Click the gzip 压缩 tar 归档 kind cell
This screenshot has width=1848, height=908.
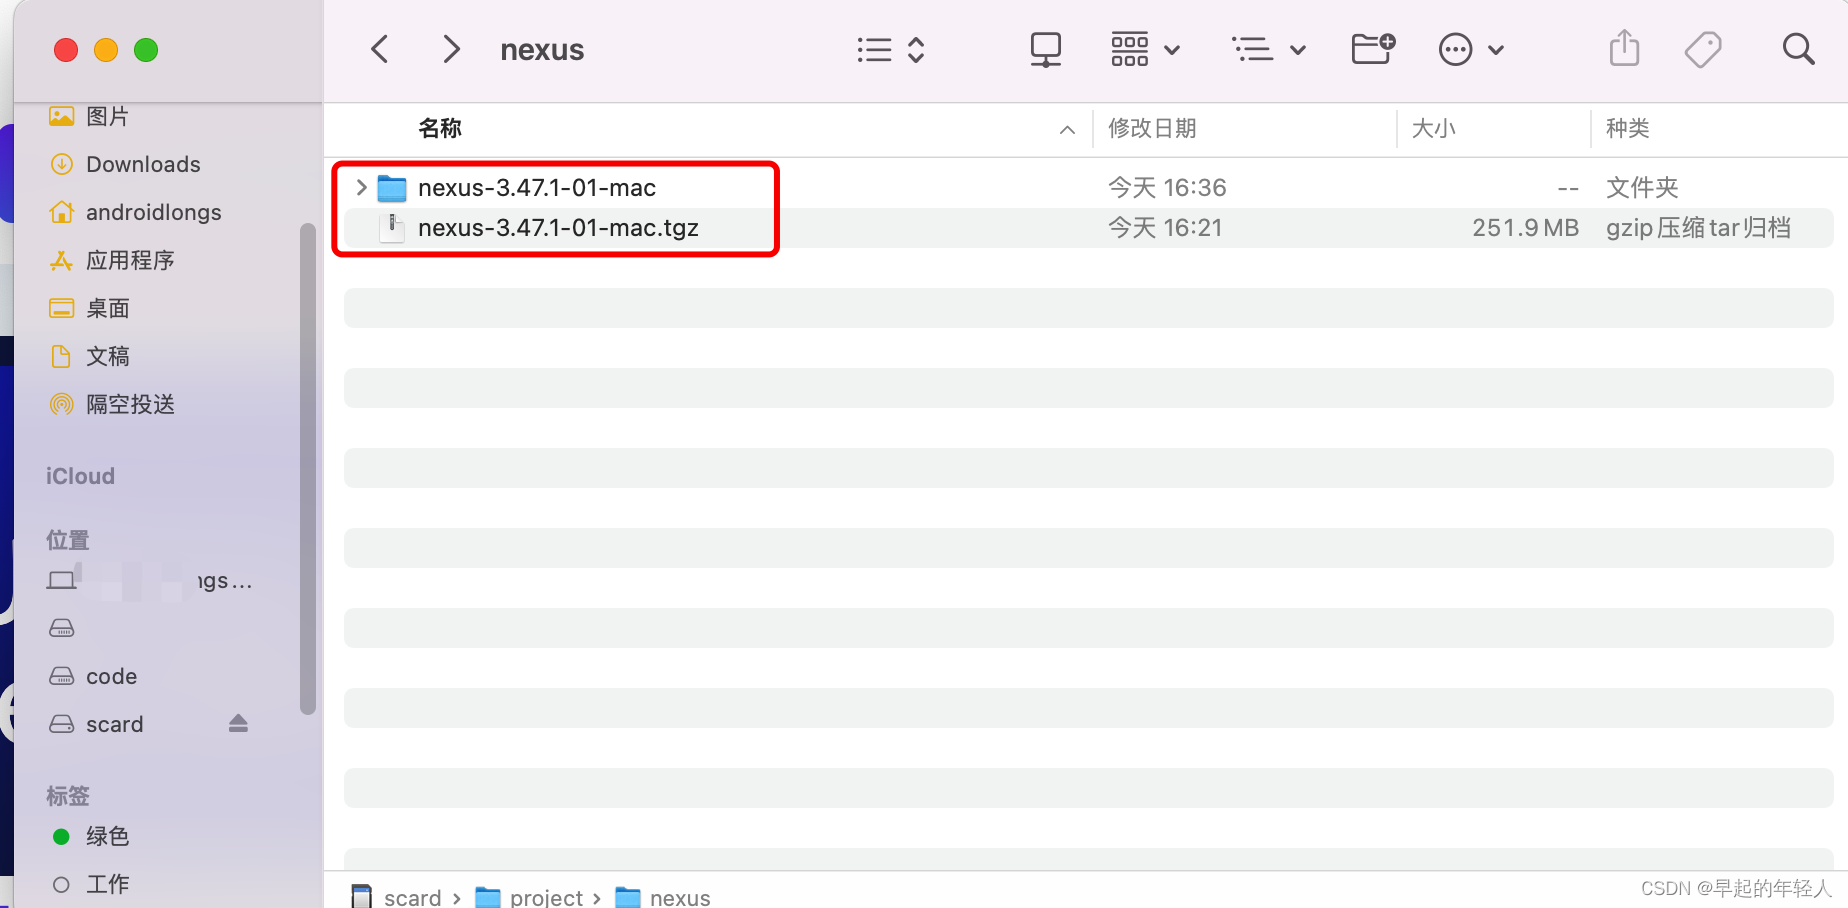pos(1698,227)
